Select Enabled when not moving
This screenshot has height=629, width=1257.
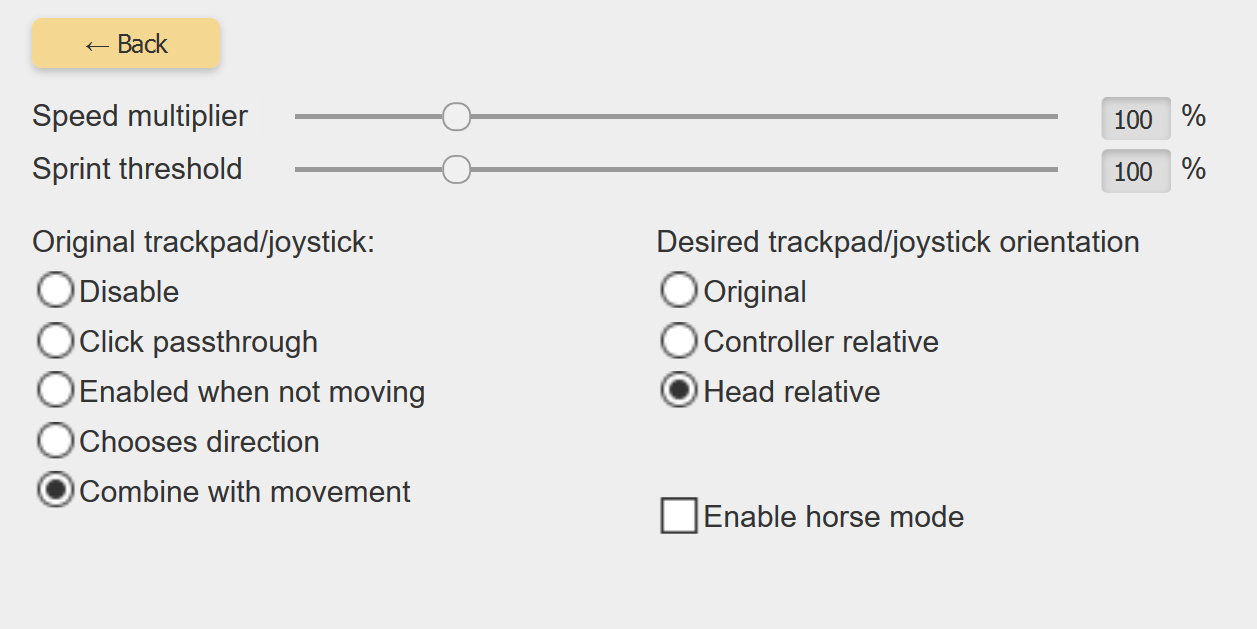pyautogui.click(x=55, y=391)
